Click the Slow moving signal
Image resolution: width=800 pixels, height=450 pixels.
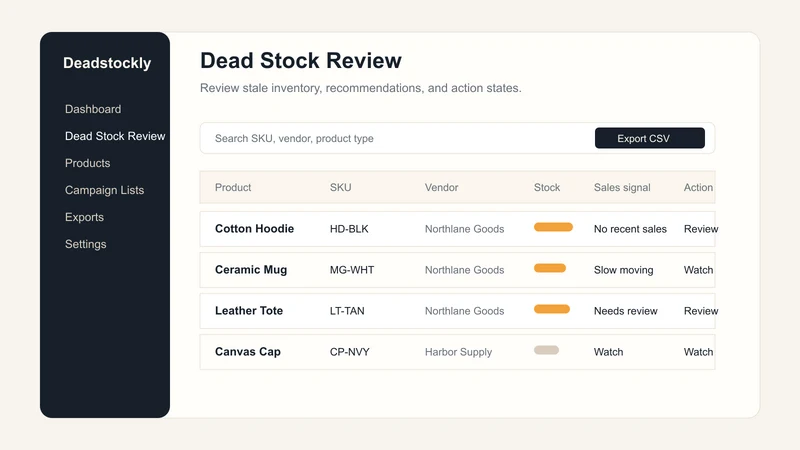pos(623,270)
